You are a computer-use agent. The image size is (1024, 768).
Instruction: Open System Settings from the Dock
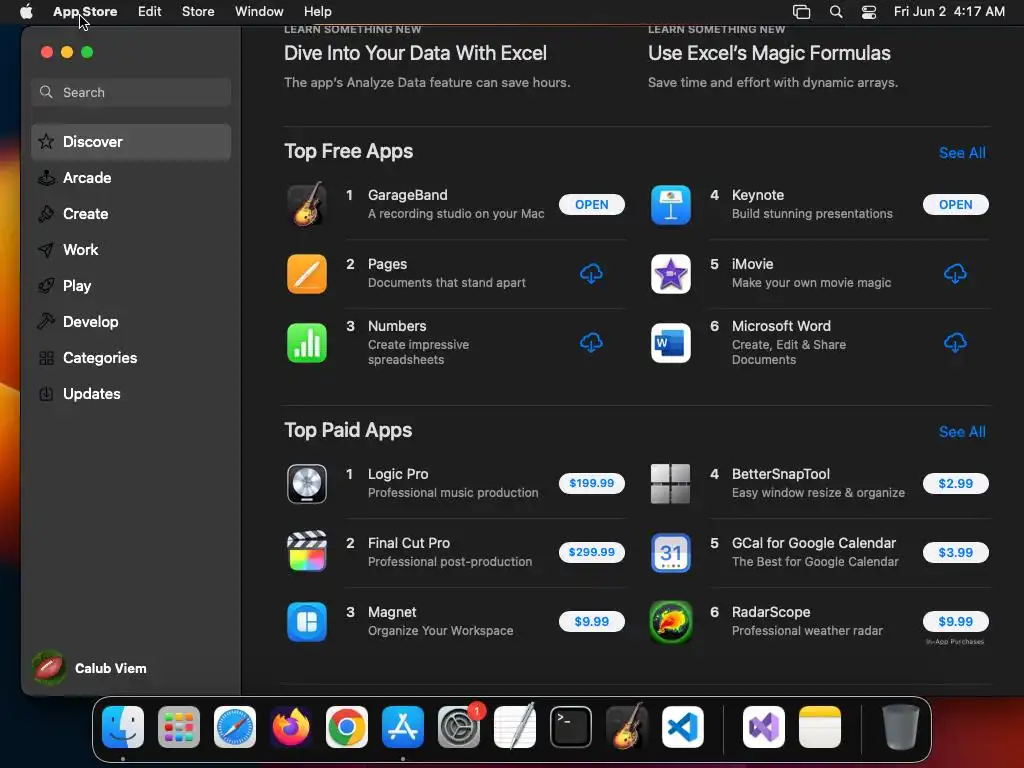click(x=459, y=727)
